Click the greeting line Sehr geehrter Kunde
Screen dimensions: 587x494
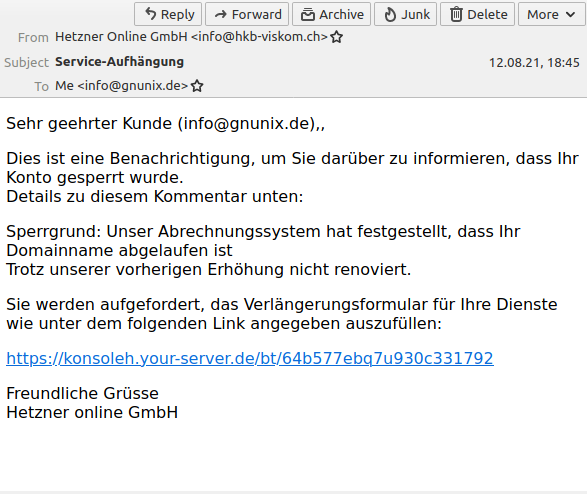pos(89,124)
